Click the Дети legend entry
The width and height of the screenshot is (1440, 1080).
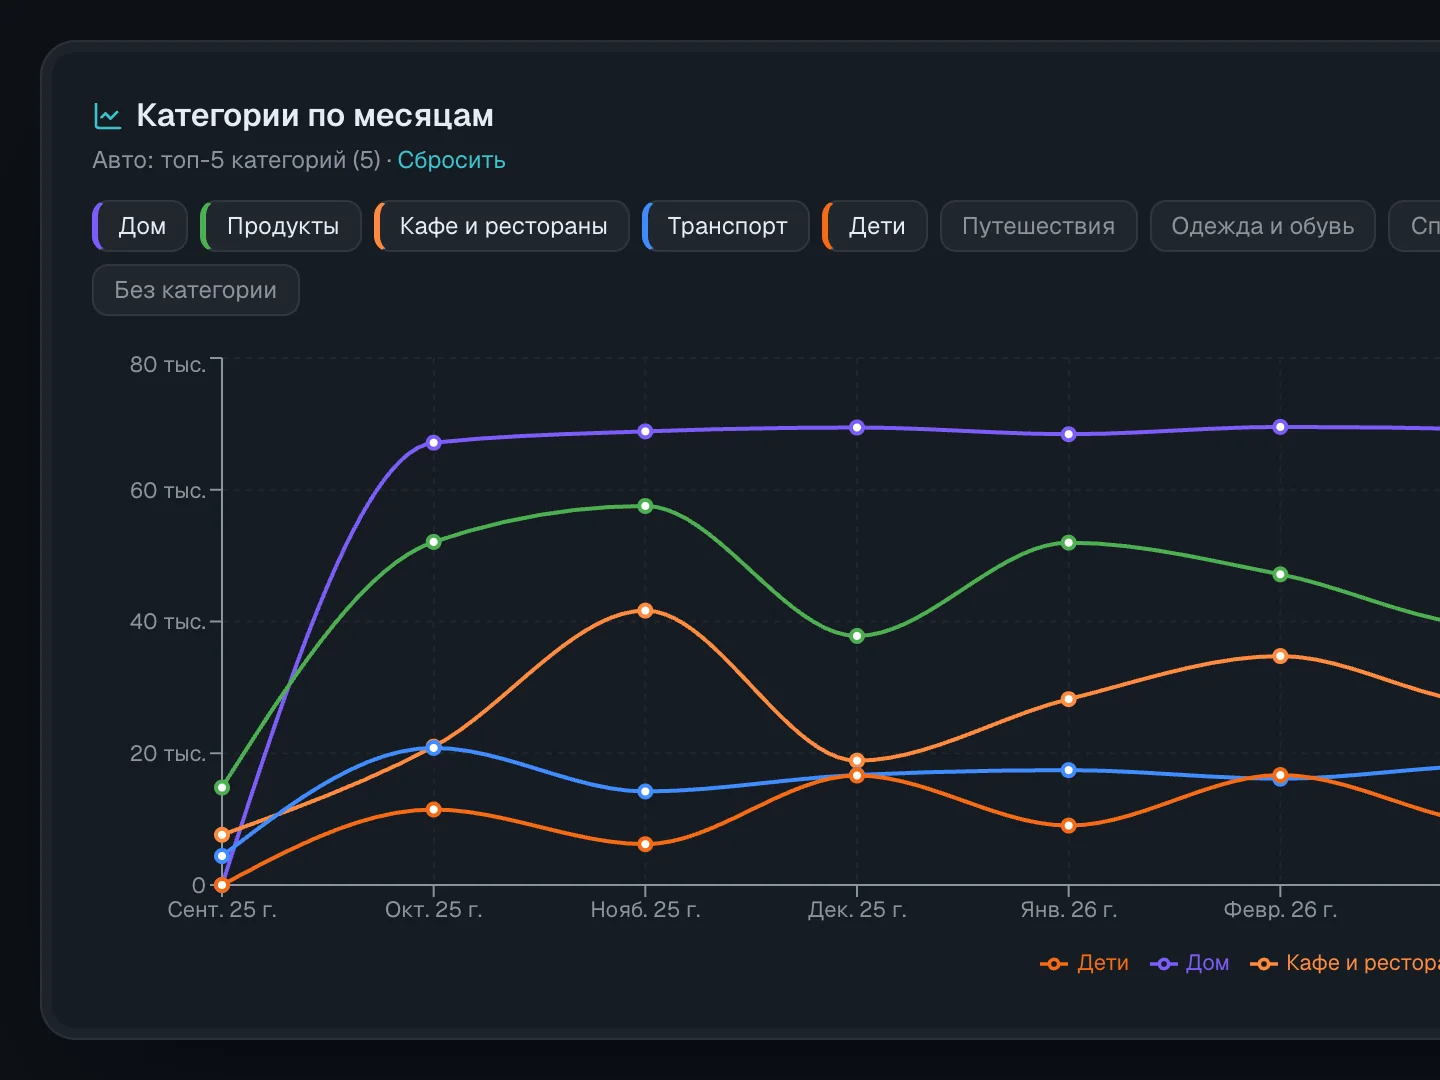[x=1084, y=963]
